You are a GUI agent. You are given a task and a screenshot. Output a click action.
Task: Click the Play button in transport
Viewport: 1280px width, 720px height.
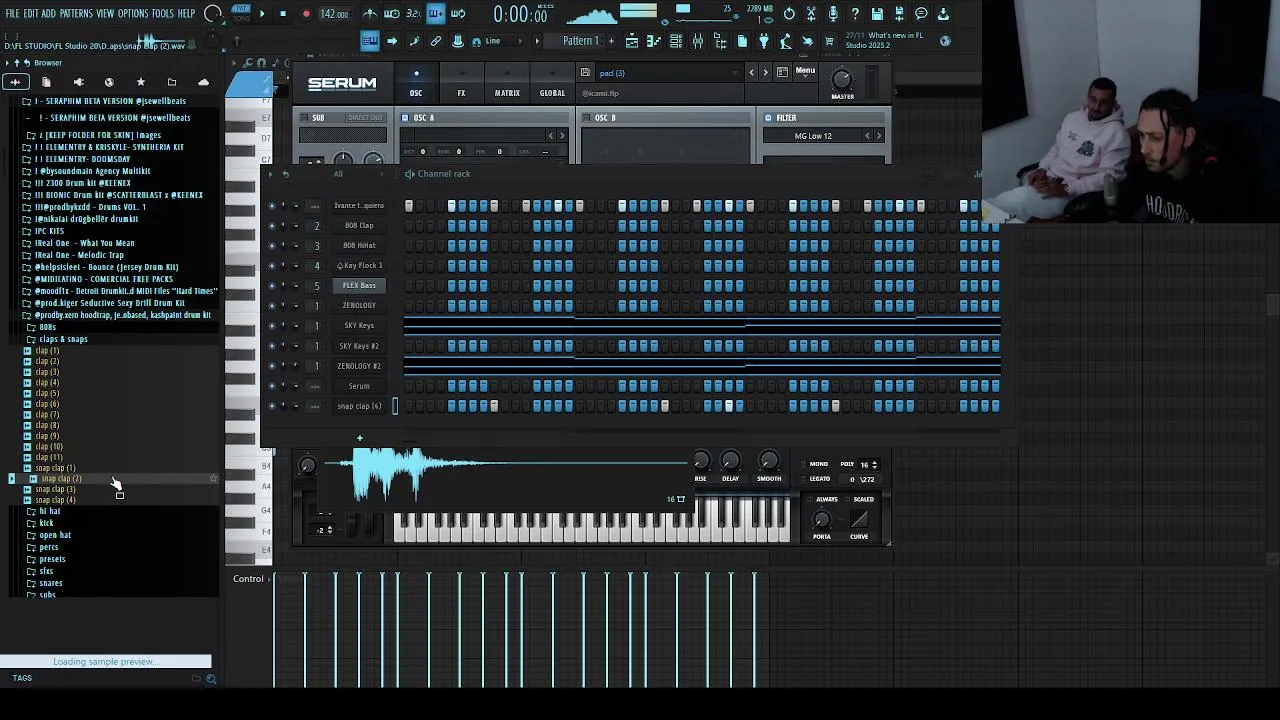click(x=262, y=14)
